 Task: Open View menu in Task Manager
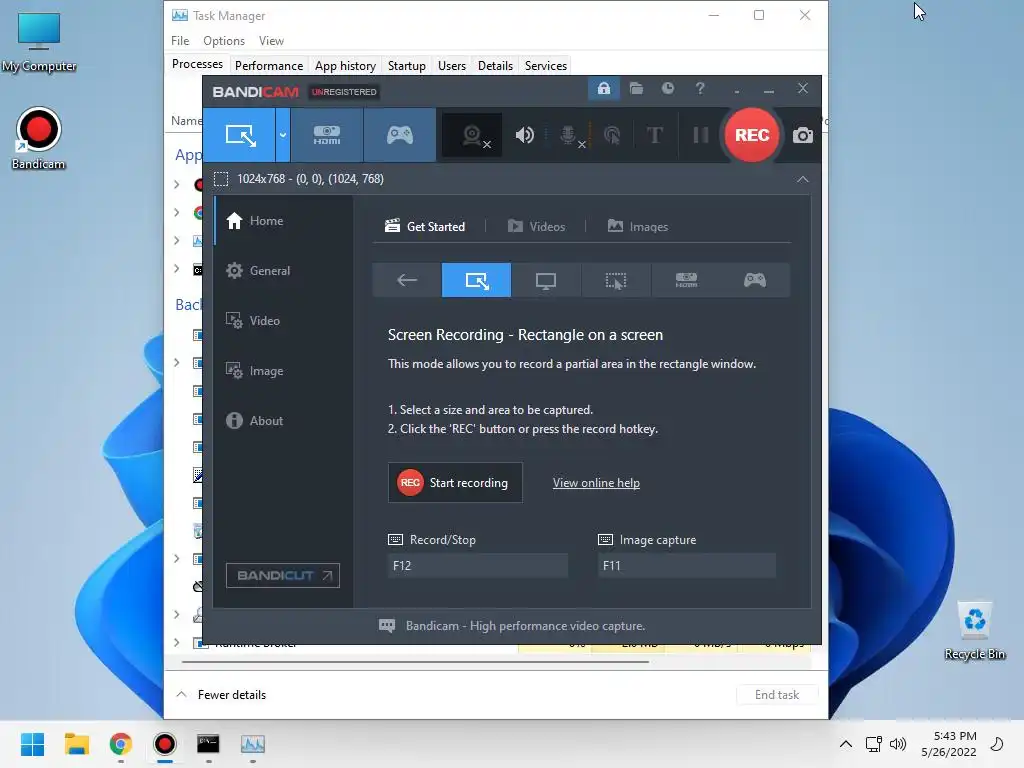(271, 40)
